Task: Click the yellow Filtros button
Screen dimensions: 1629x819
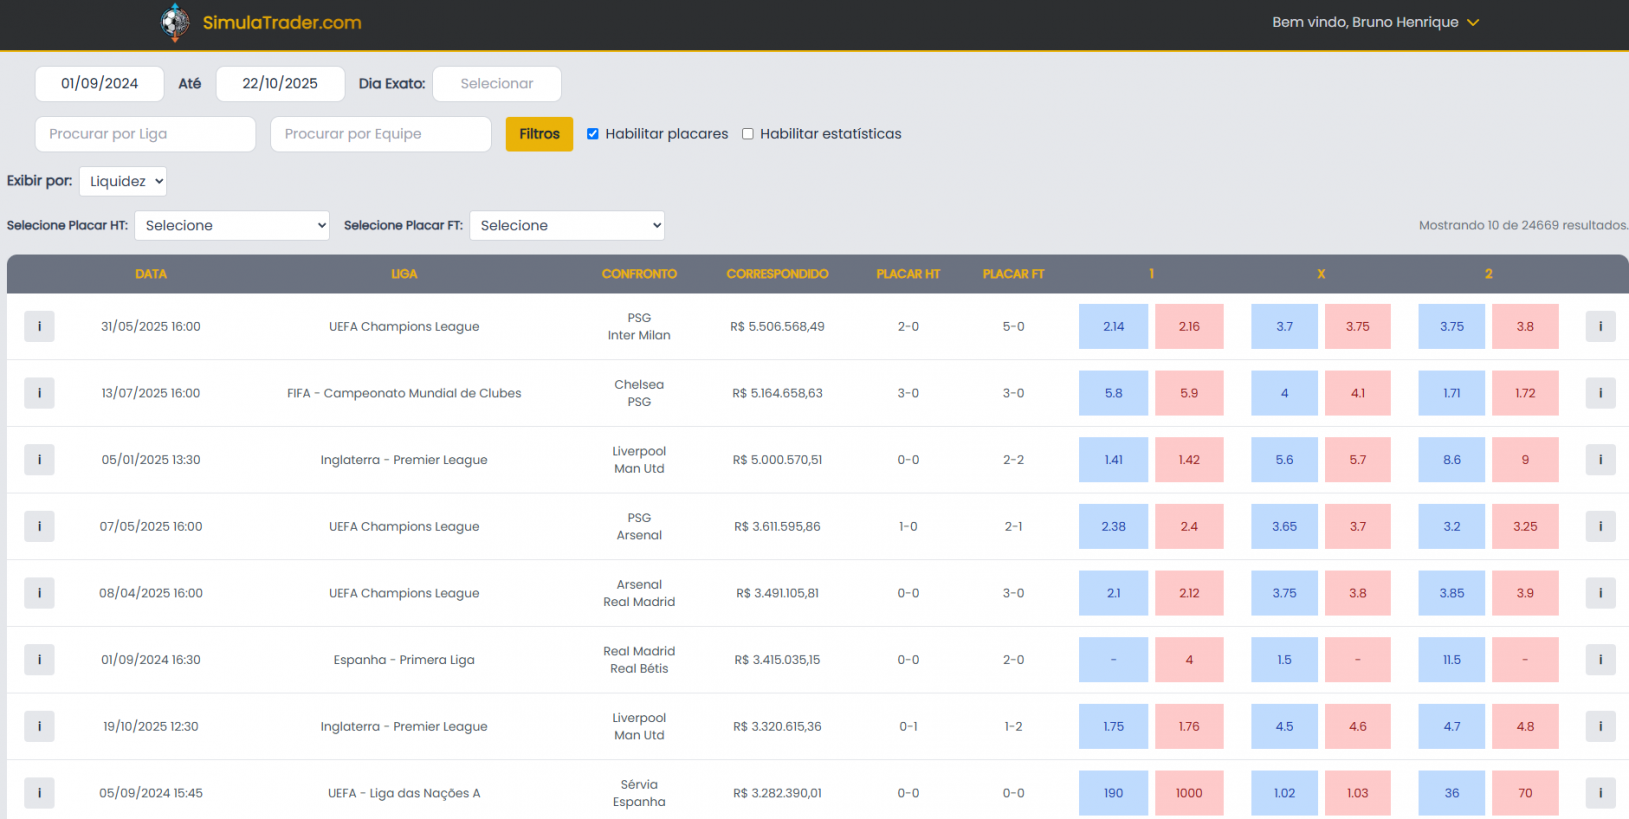Action: (x=539, y=134)
